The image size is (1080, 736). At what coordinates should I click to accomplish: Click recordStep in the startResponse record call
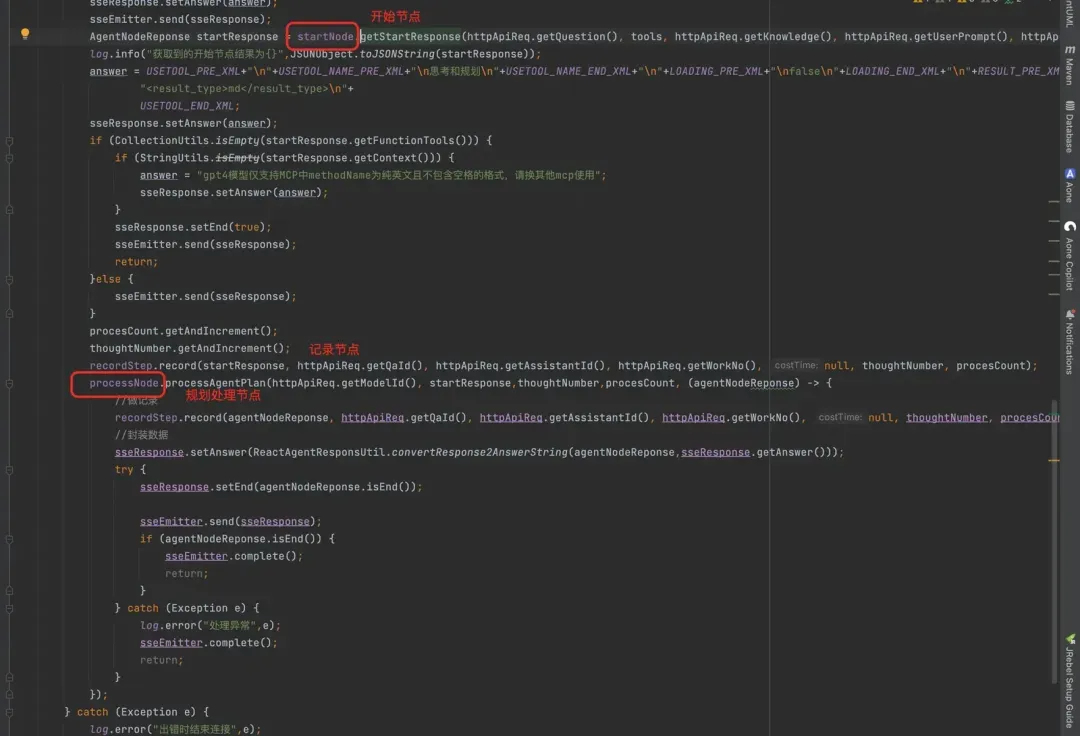[121, 366]
